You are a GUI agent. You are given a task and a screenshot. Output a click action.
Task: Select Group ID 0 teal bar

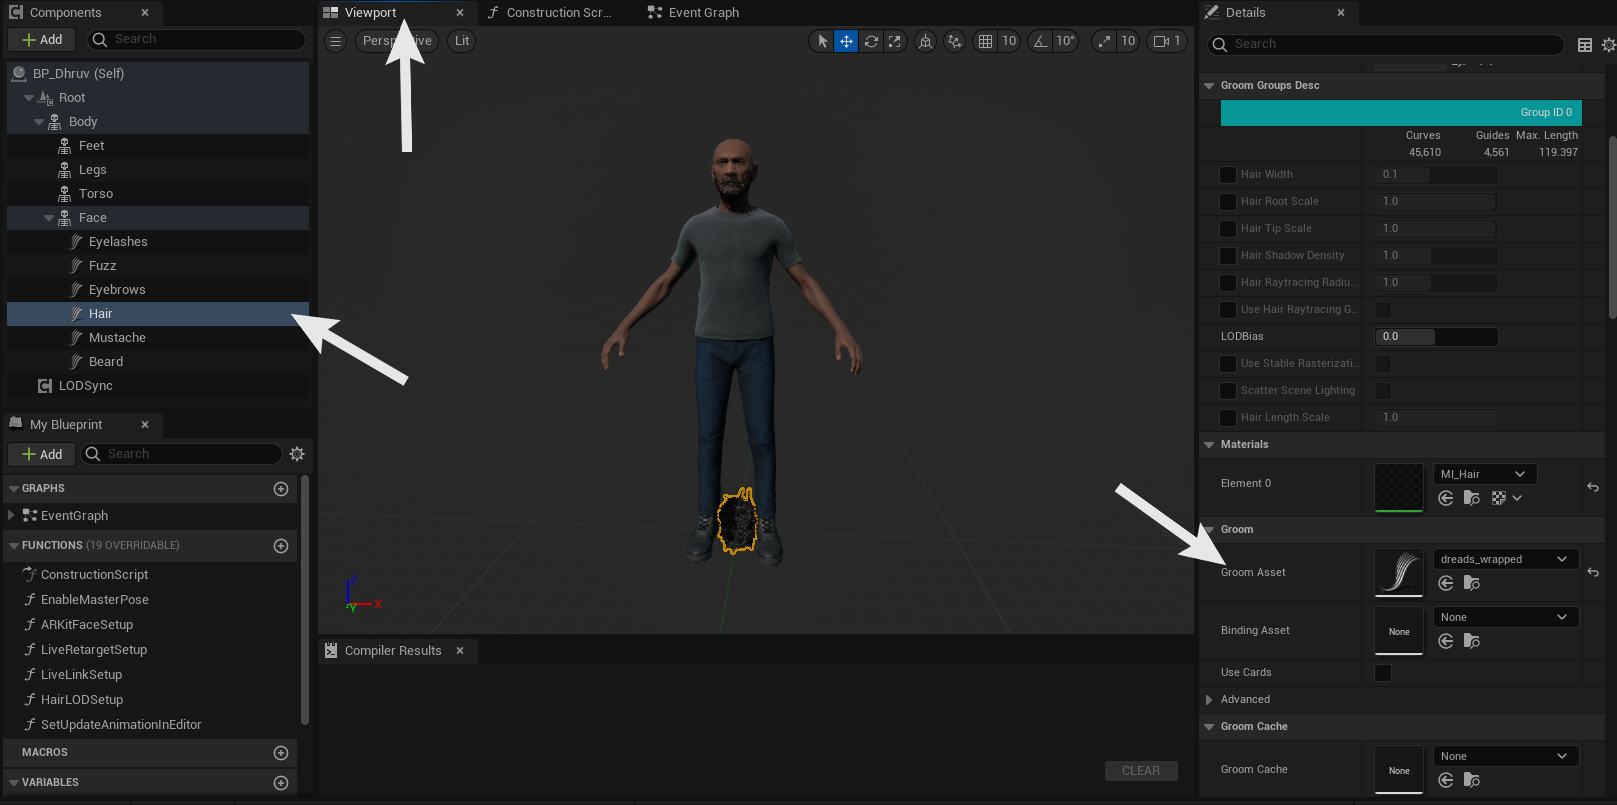point(1401,113)
